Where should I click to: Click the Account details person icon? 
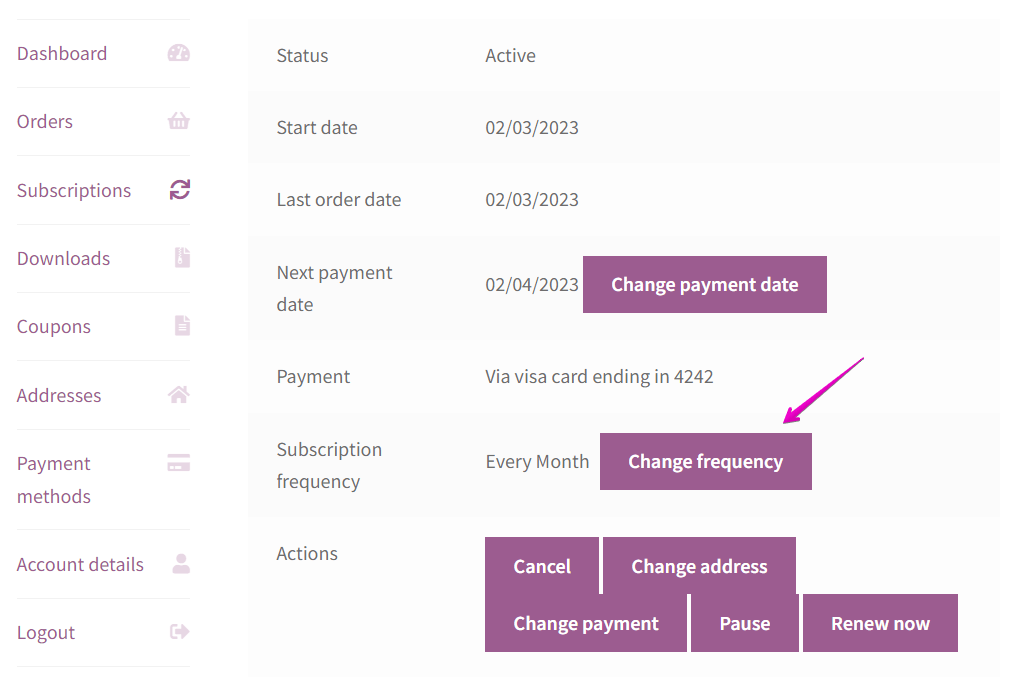tap(179, 564)
